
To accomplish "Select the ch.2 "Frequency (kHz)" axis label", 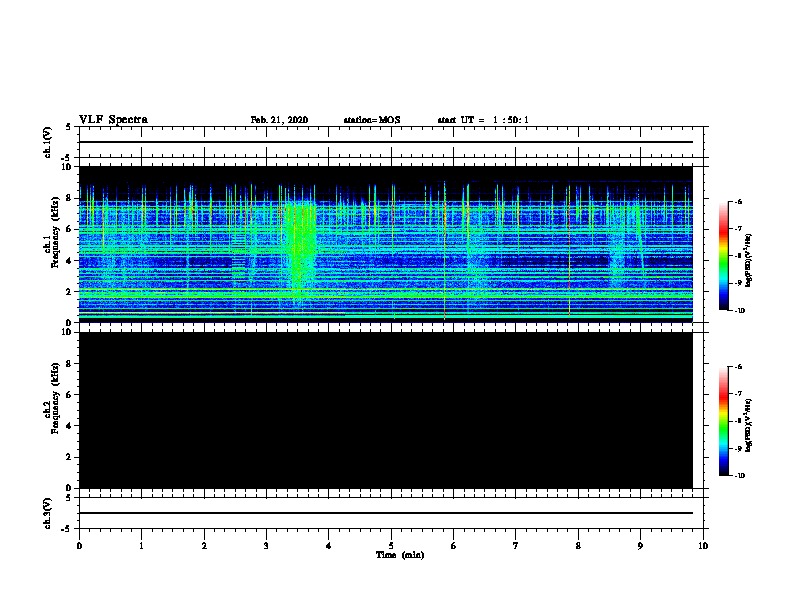I will click(x=55, y=398).
